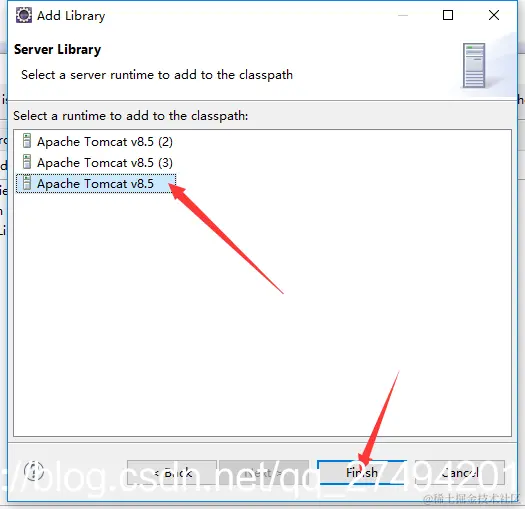525x509 pixels.
Task: Open help via the question mark icon
Action: (34, 471)
